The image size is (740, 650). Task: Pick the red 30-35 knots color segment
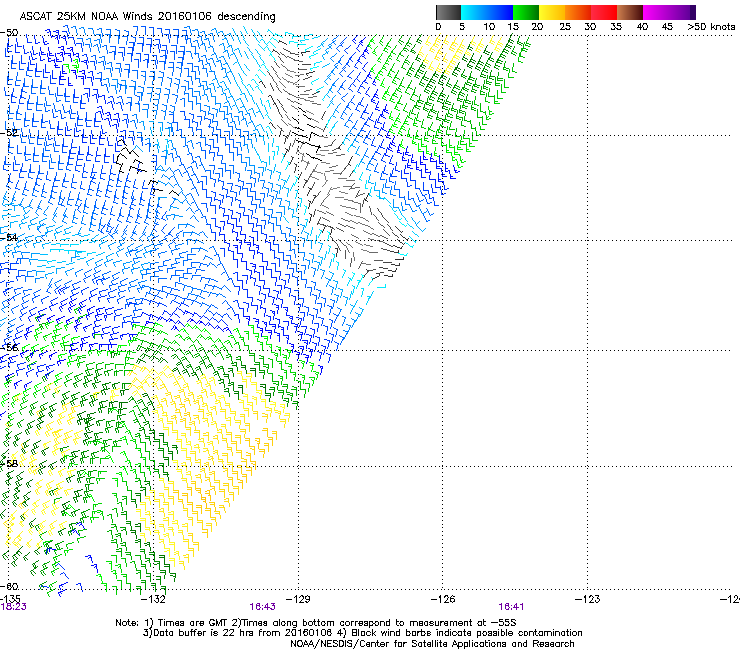[604, 12]
